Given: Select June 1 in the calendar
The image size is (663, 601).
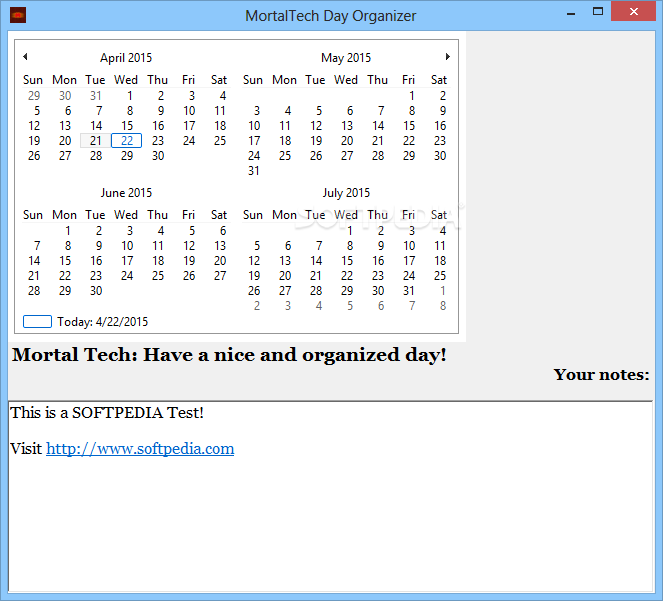Looking at the screenshot, I should 68,231.
